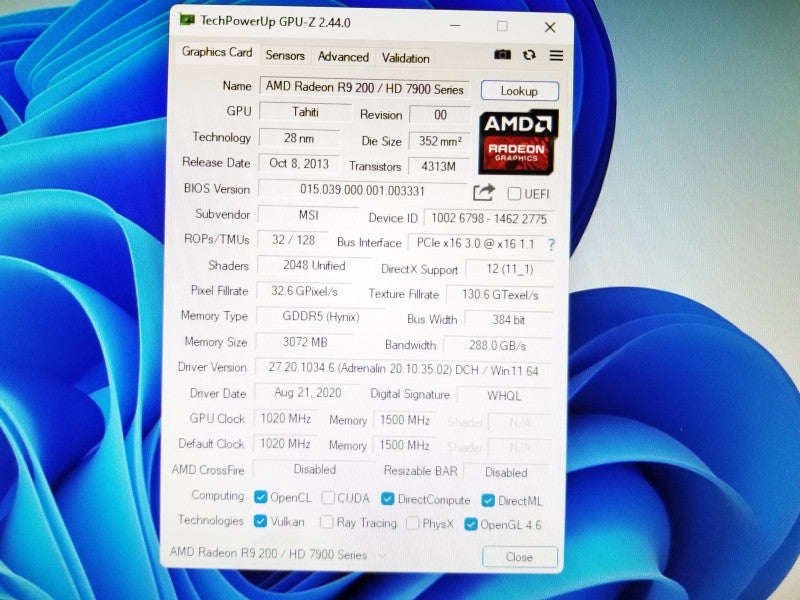Click the Resizable BAR value Disabled
The height and width of the screenshot is (600, 800).
(506, 472)
